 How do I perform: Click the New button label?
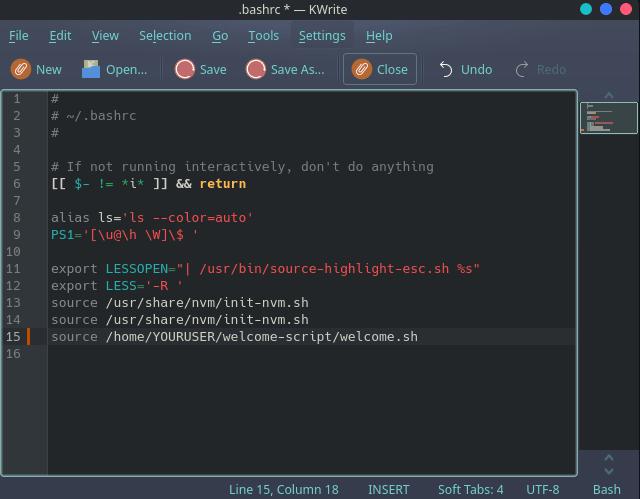(49, 70)
